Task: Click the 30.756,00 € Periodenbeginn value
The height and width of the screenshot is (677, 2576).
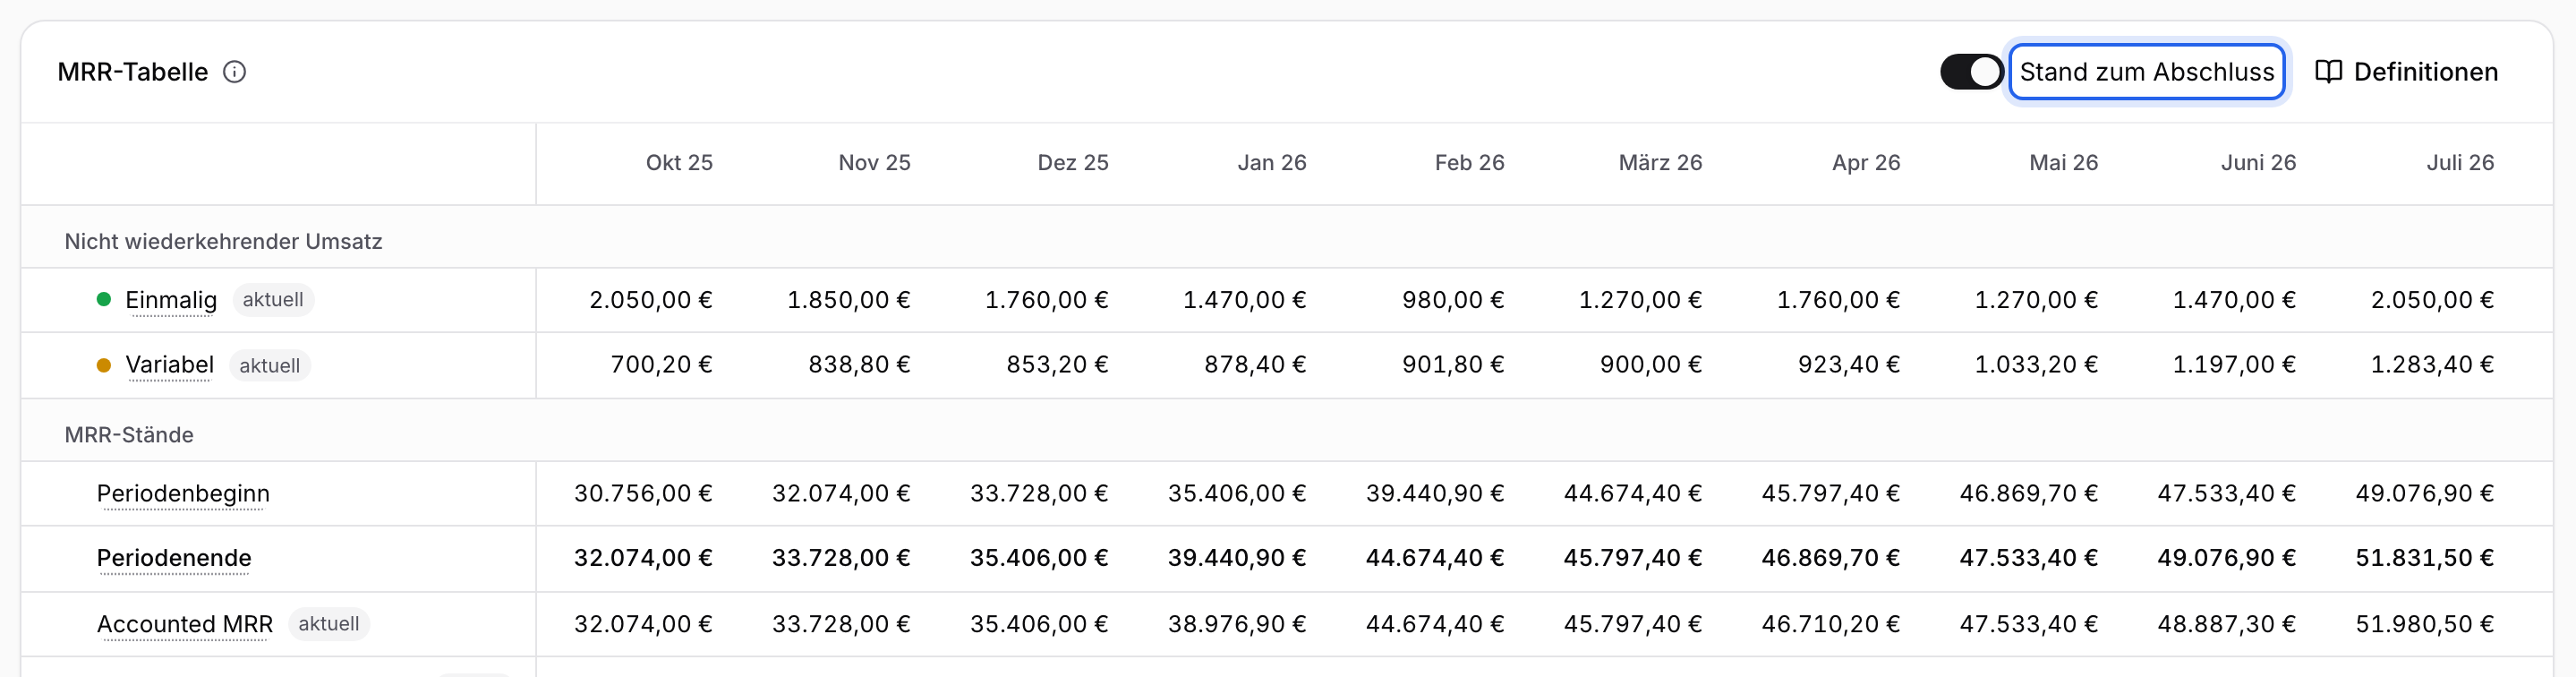Action: pos(643,494)
